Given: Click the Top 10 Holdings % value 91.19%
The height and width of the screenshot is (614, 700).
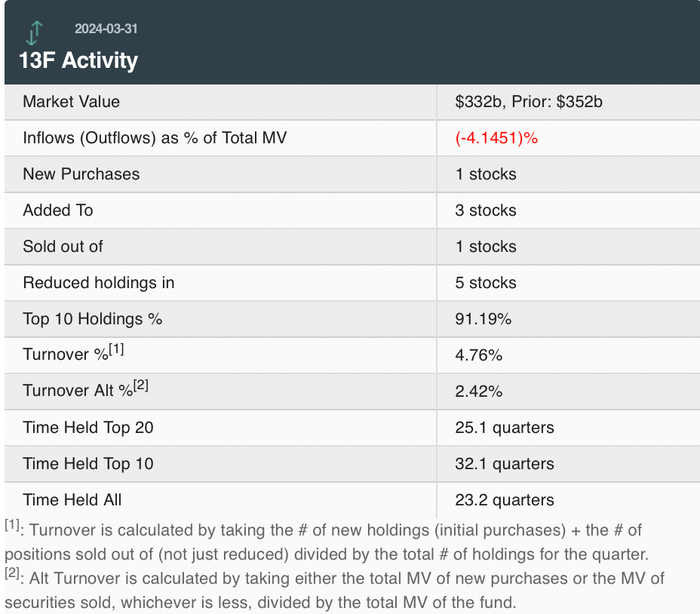Looking at the screenshot, I should point(483,319).
